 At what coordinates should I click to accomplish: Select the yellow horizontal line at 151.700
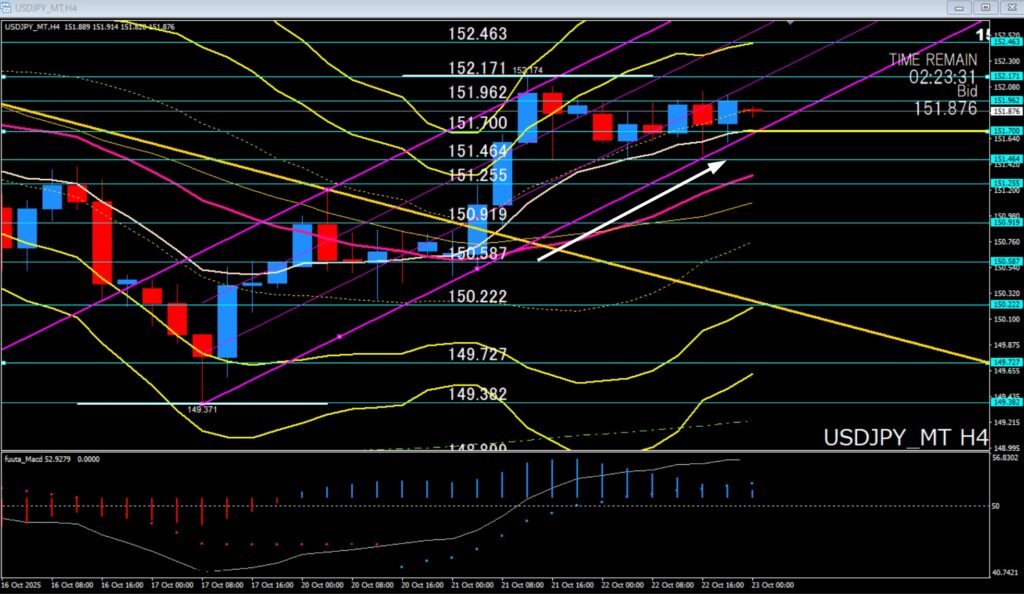(850, 131)
